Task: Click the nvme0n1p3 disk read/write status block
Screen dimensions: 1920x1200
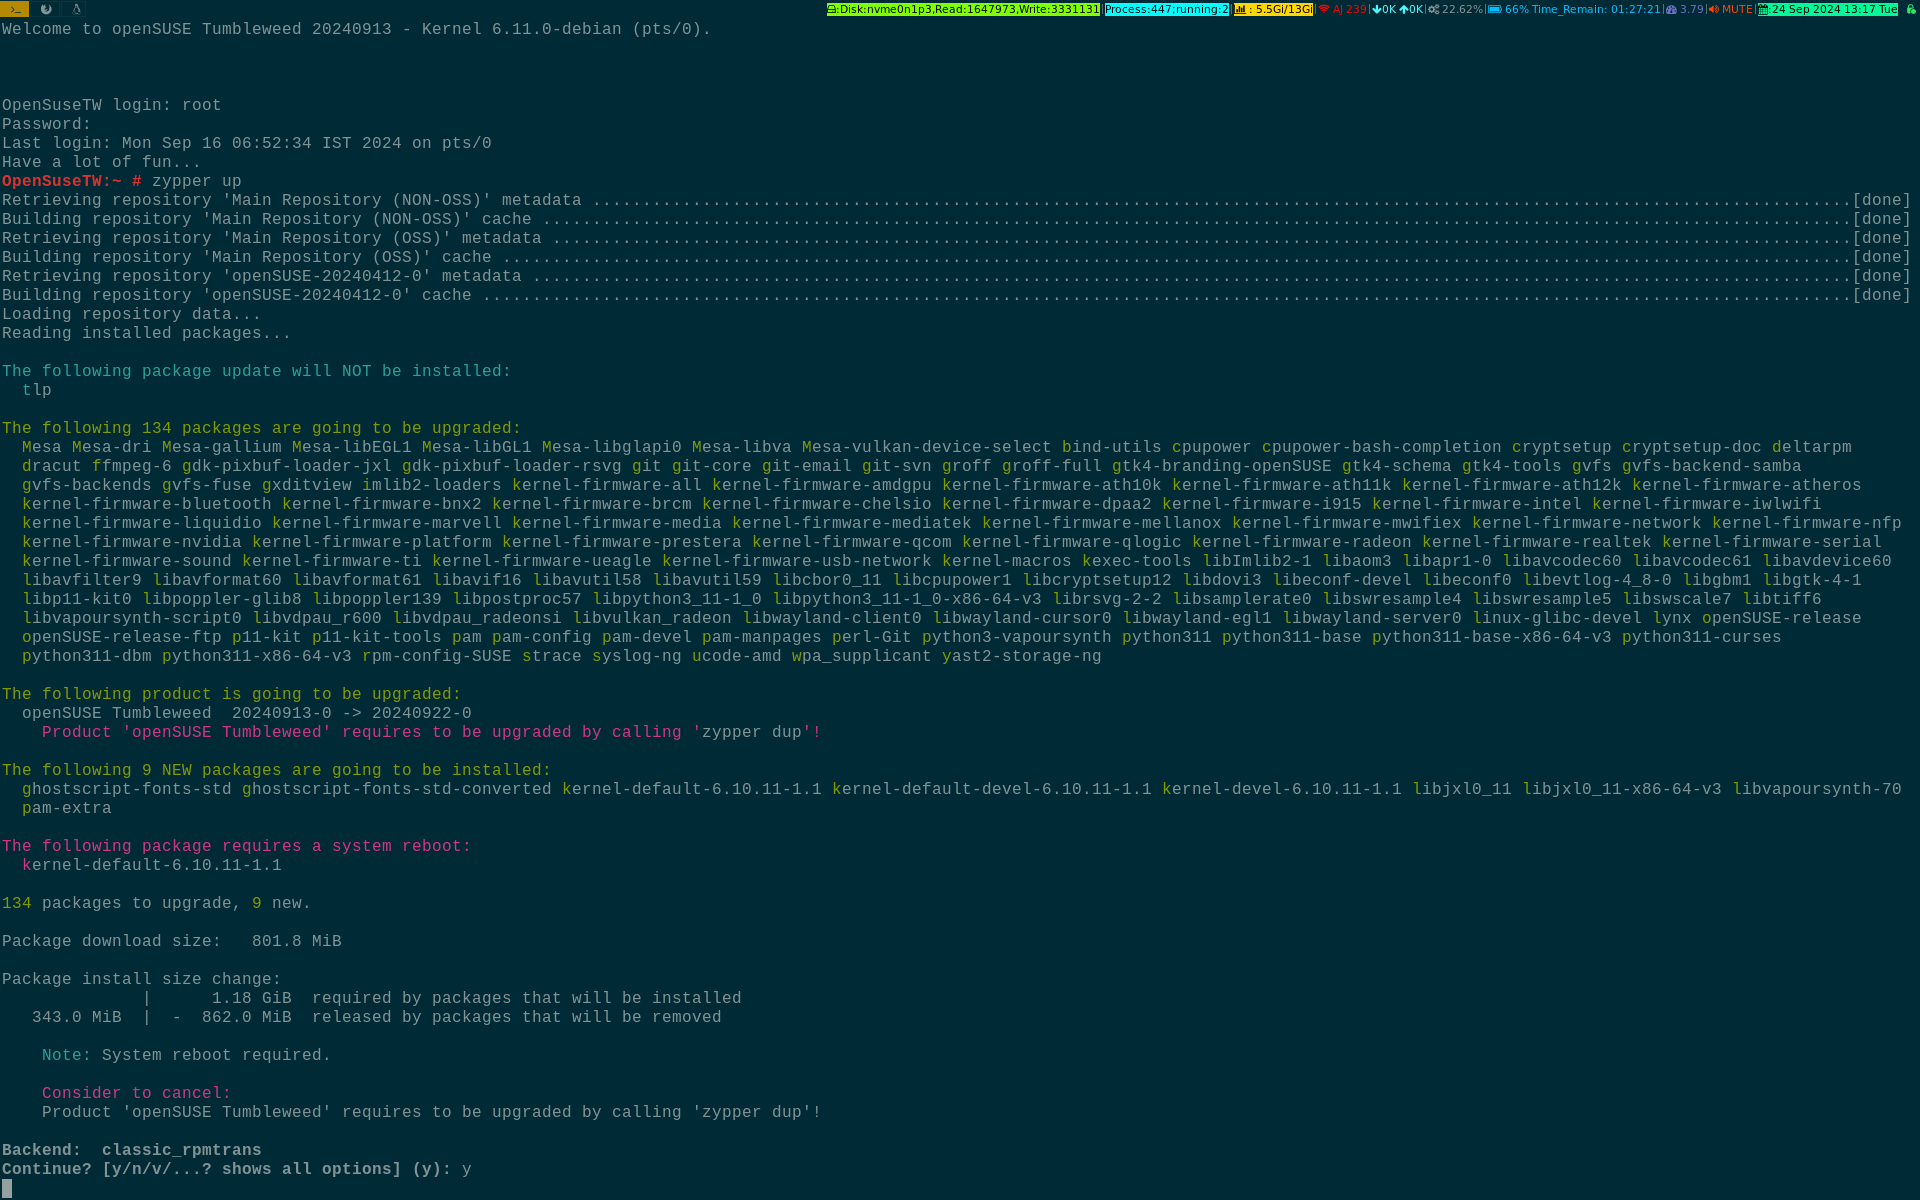Action: coord(963,9)
